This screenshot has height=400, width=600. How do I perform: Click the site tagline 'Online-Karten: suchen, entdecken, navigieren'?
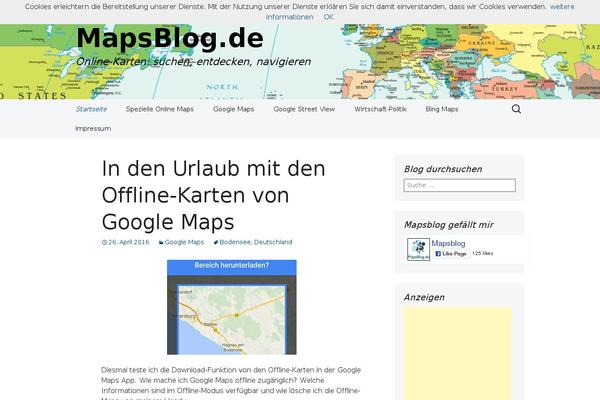click(193, 62)
